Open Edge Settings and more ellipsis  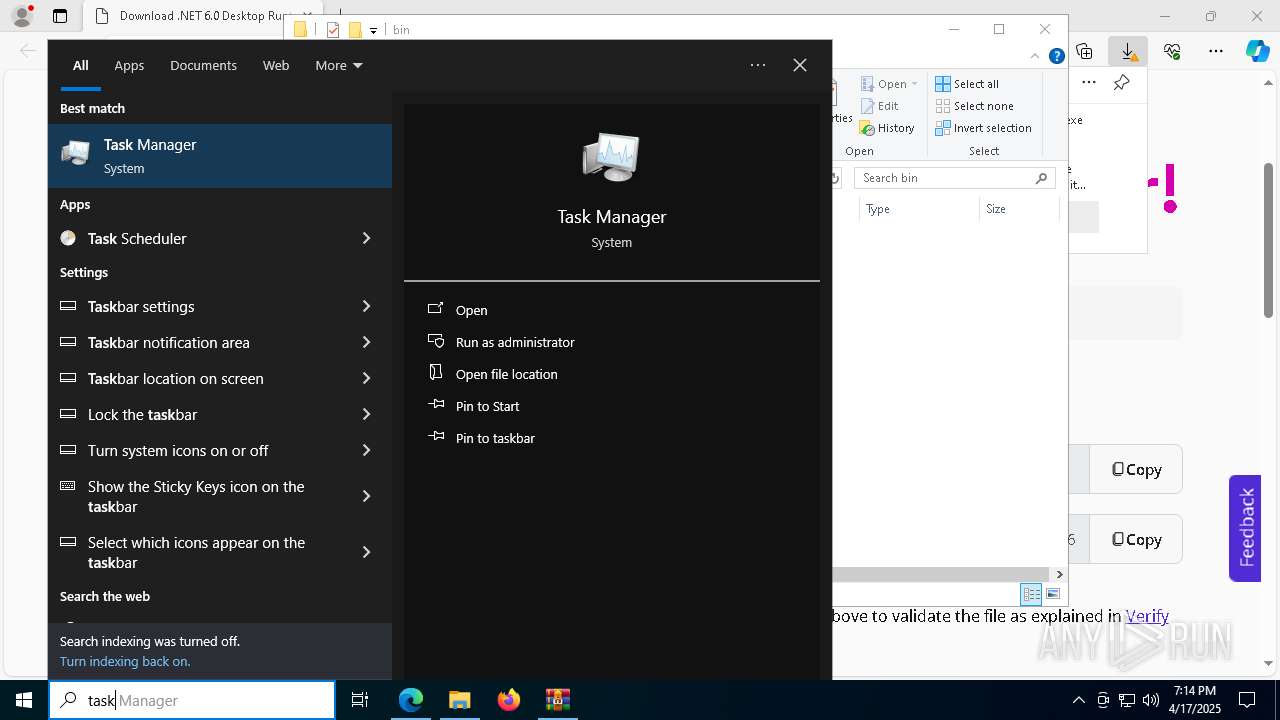pos(1216,51)
